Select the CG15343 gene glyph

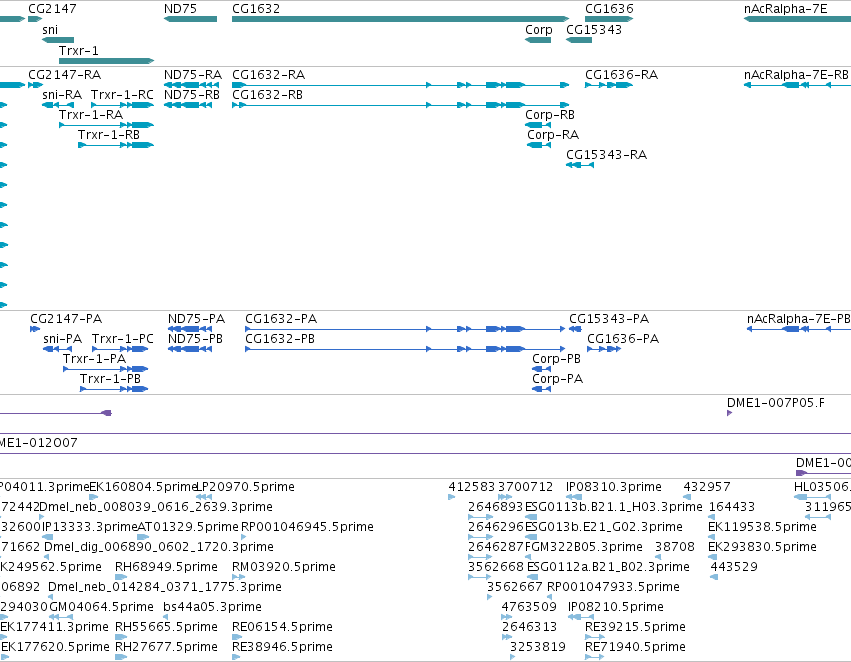click(579, 40)
